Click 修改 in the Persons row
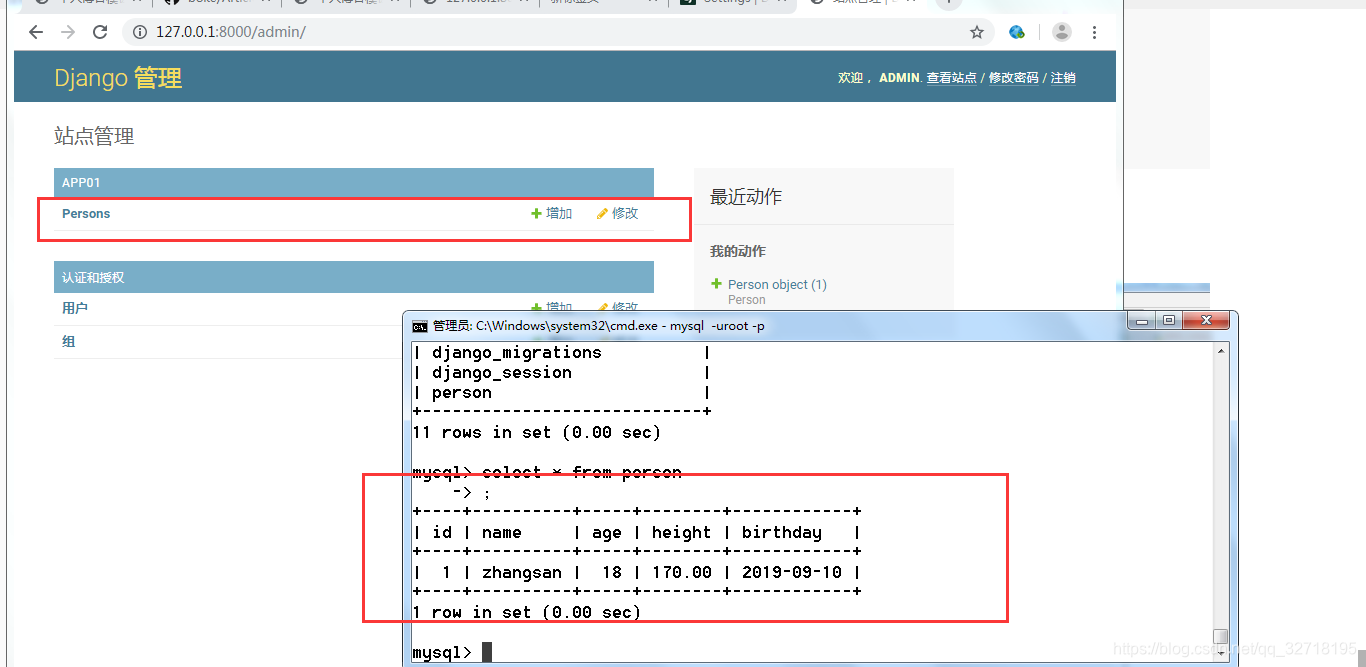 coord(618,213)
